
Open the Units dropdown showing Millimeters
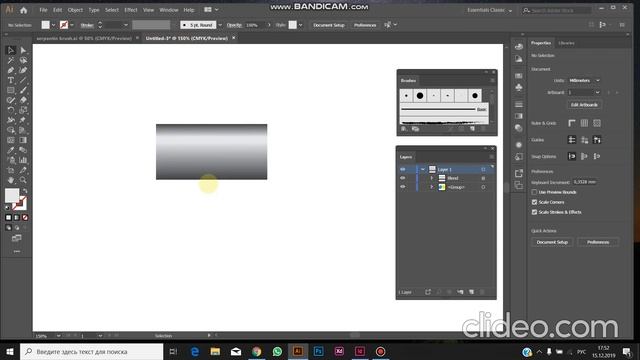584,80
